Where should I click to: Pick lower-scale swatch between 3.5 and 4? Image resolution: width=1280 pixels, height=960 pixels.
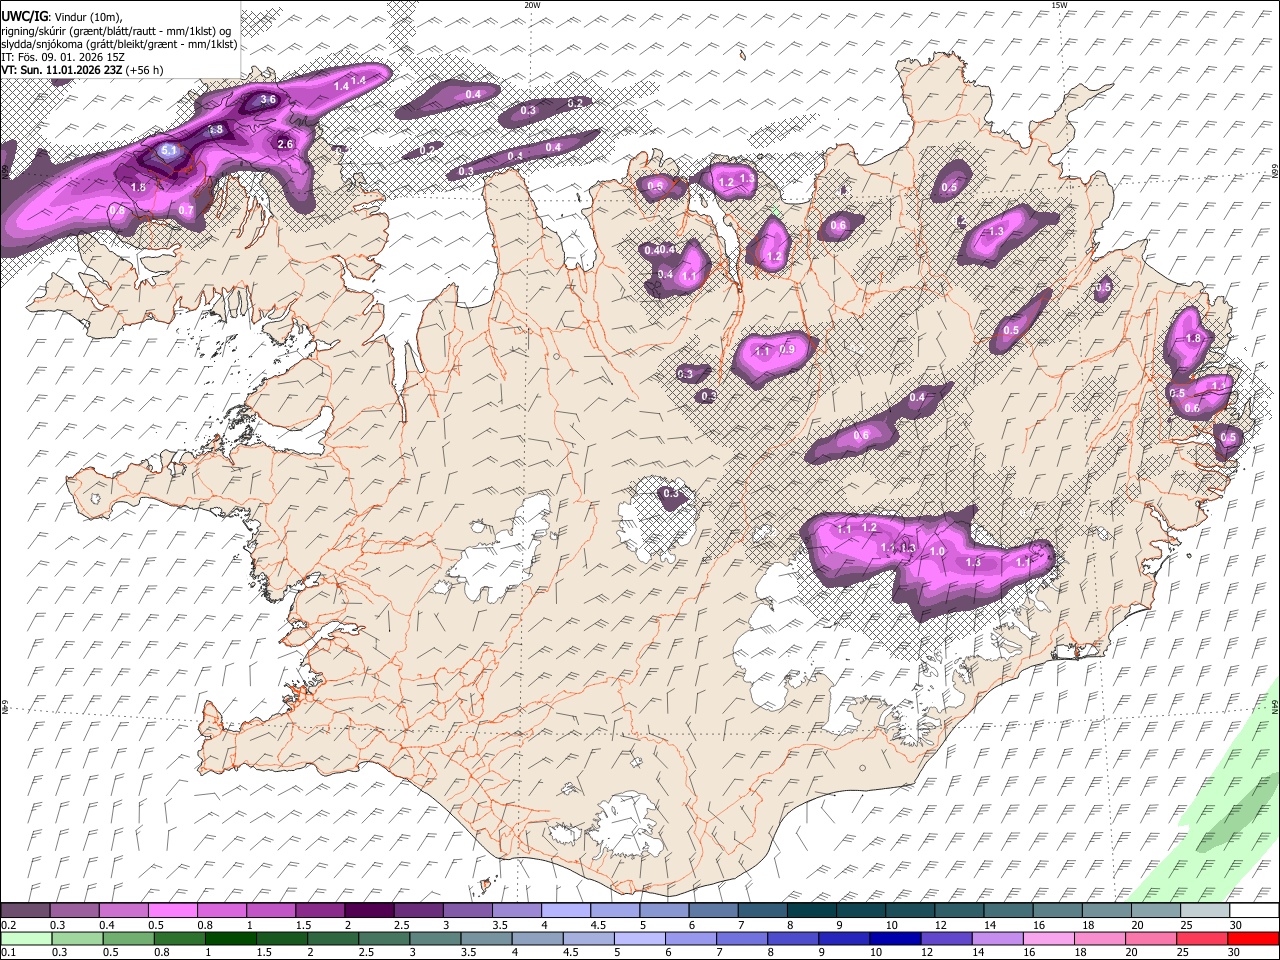(486, 938)
